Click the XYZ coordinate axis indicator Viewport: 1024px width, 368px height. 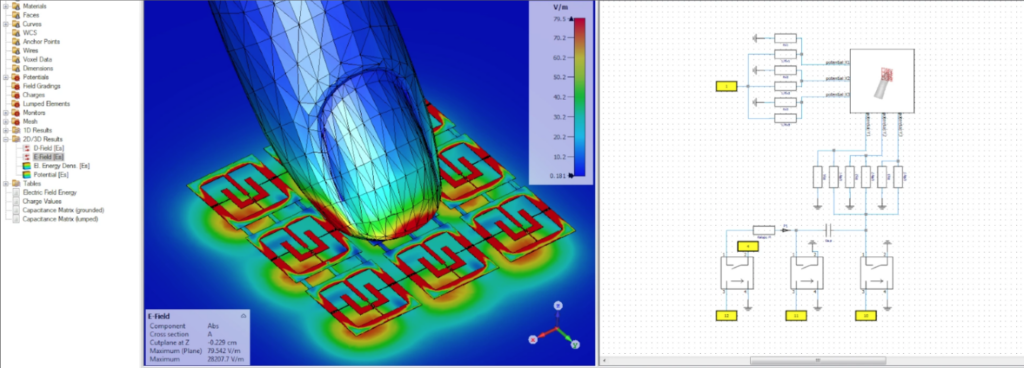[555, 326]
